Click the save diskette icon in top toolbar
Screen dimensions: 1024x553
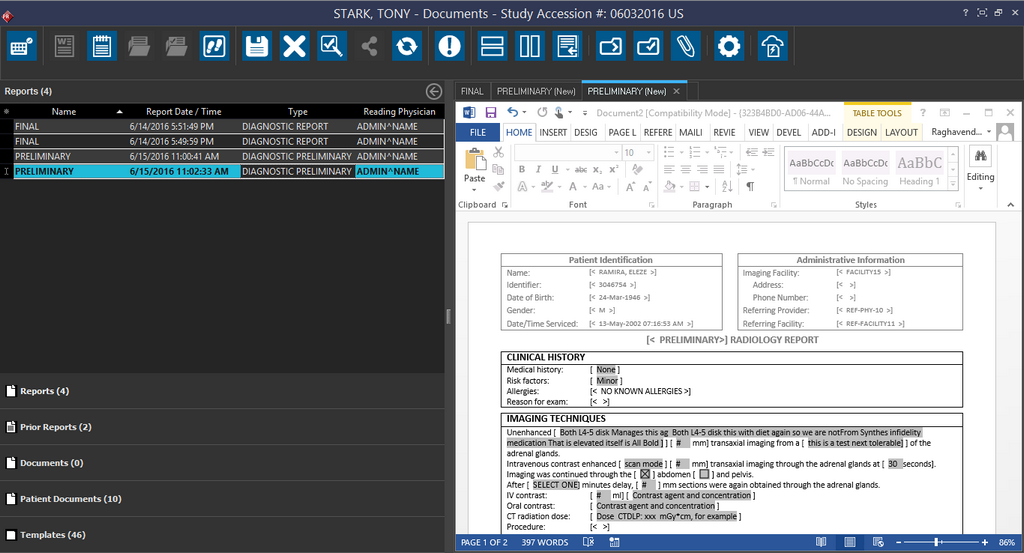pos(257,46)
